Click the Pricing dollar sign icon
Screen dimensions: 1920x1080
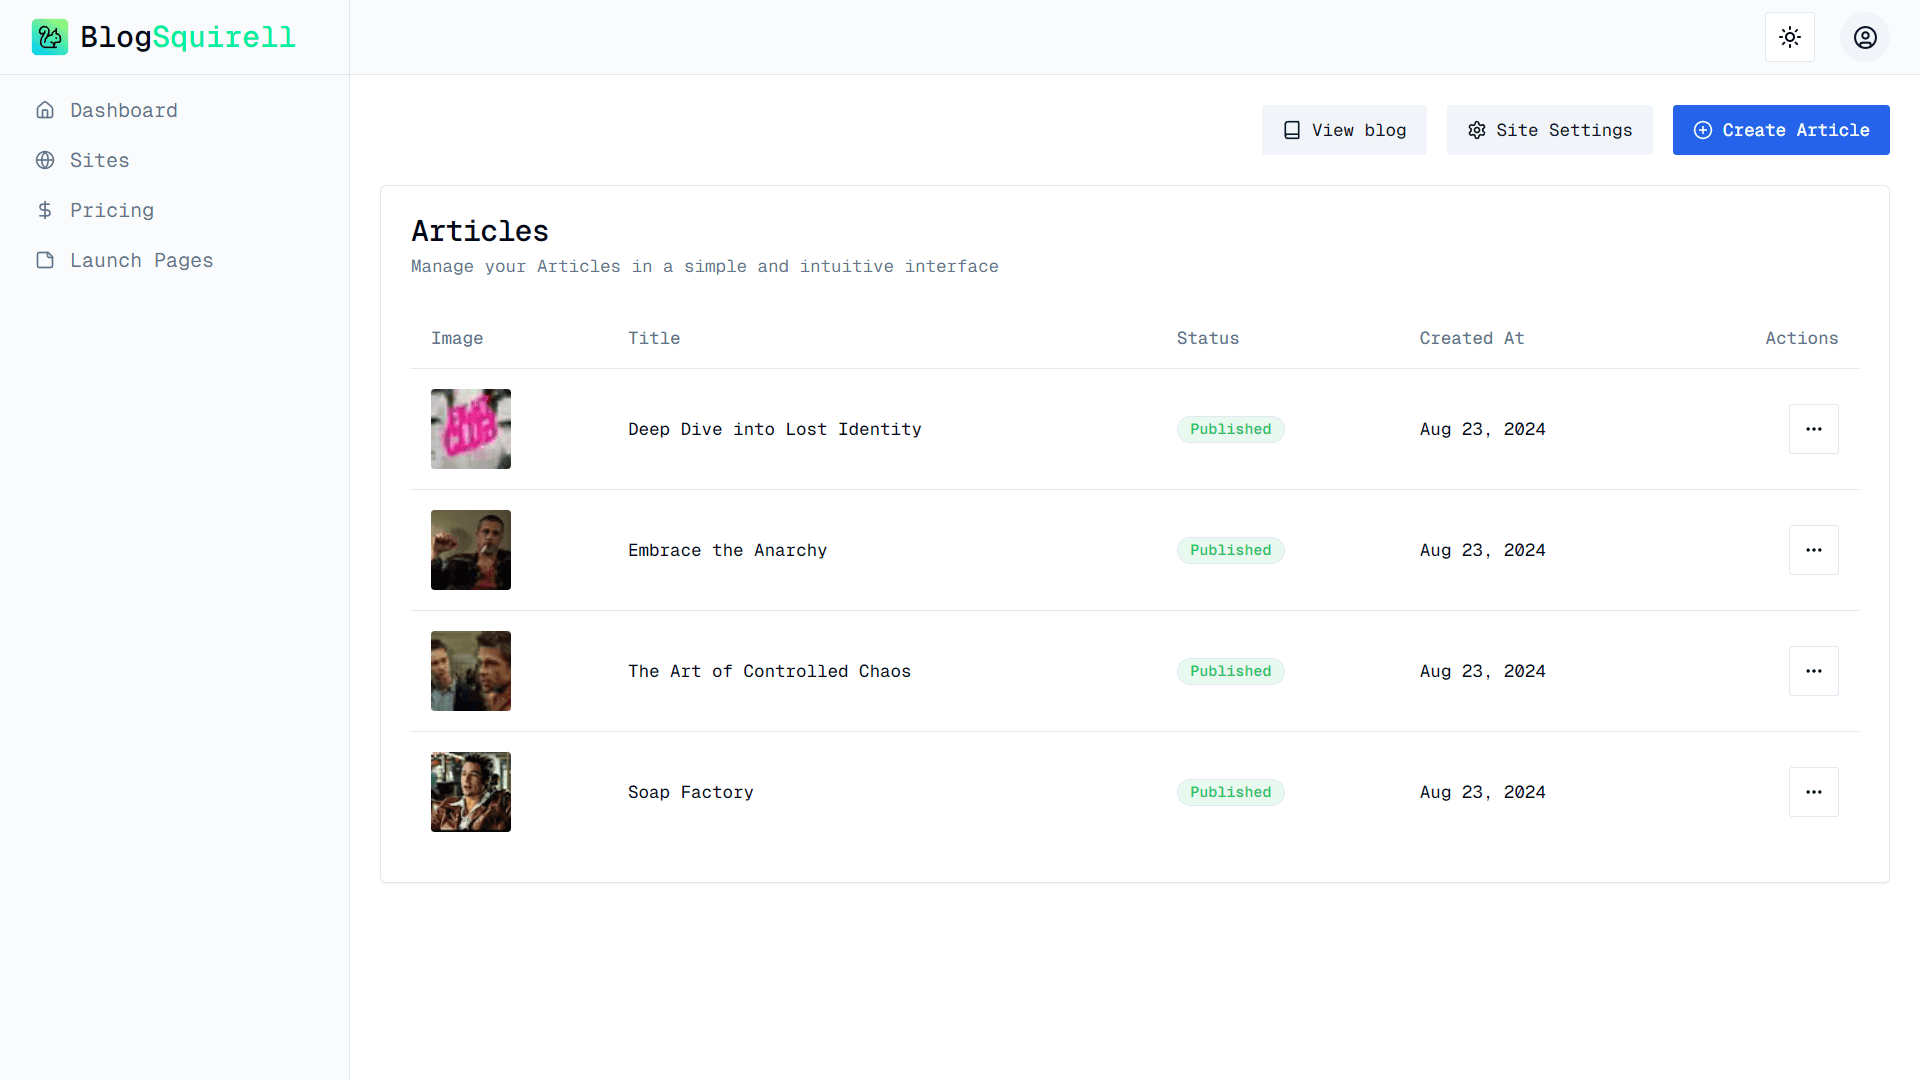pos(45,210)
